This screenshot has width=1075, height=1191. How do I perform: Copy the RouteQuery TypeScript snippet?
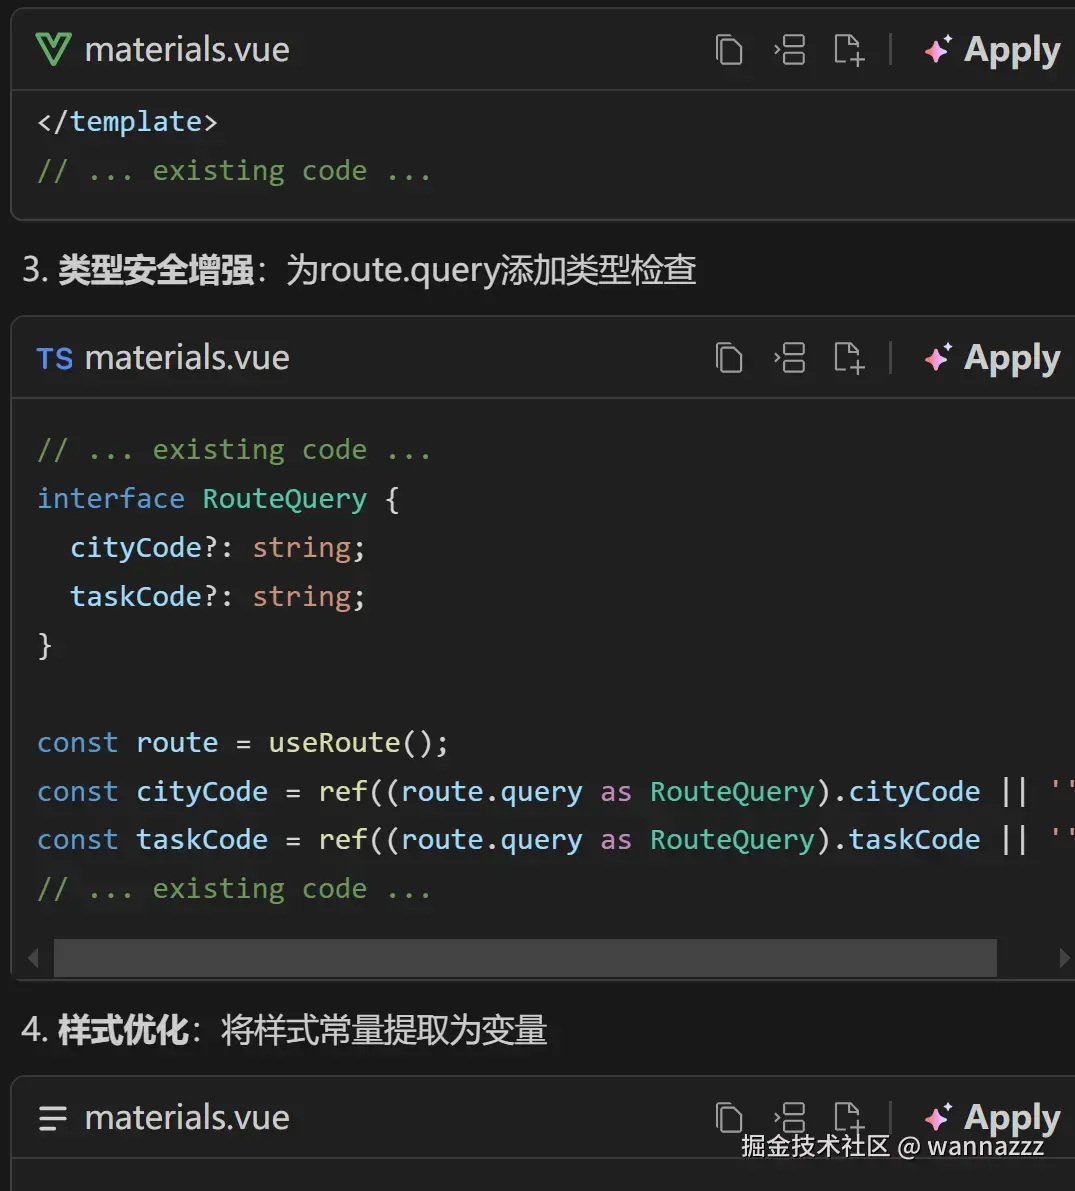pos(729,357)
